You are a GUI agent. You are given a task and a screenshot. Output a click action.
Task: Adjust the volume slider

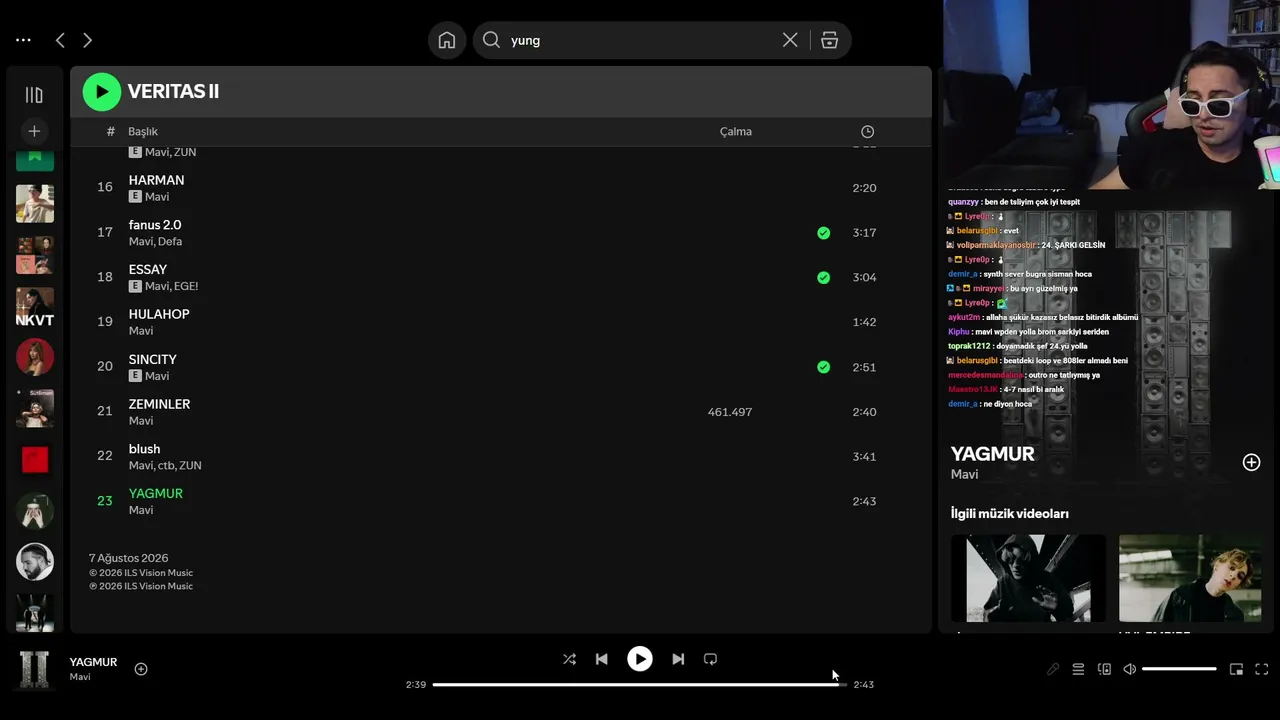(x=1179, y=669)
